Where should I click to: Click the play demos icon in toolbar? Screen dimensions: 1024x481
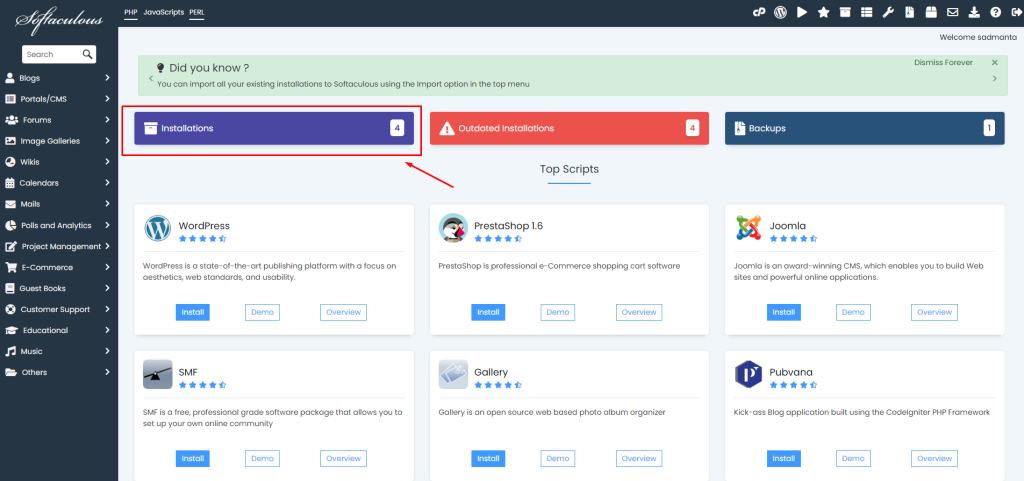[802, 12]
